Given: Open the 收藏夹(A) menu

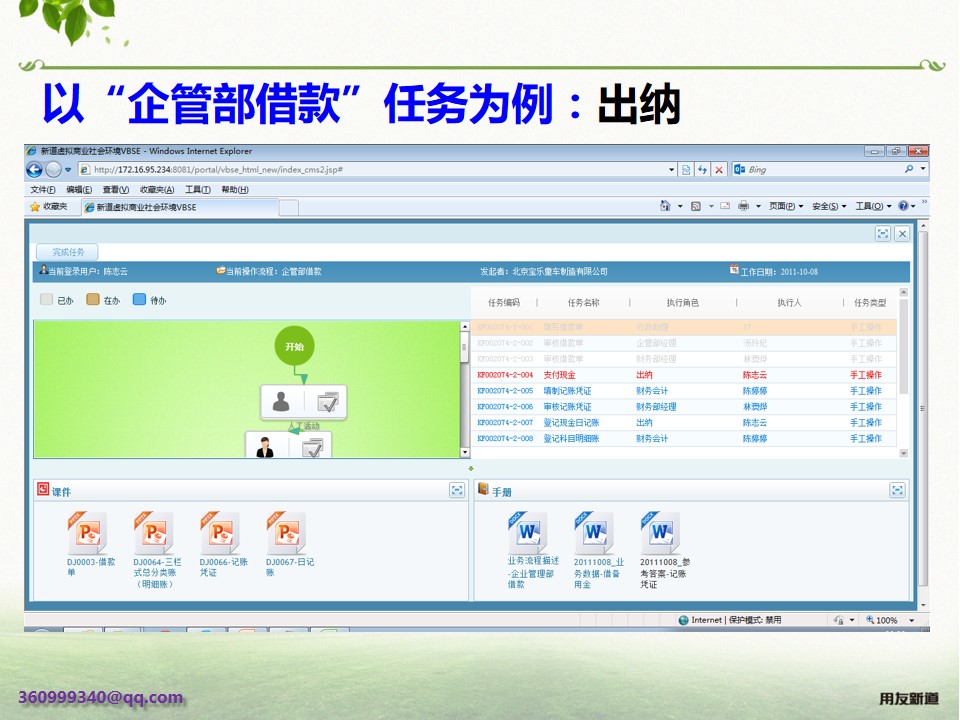Looking at the screenshot, I should point(157,189).
